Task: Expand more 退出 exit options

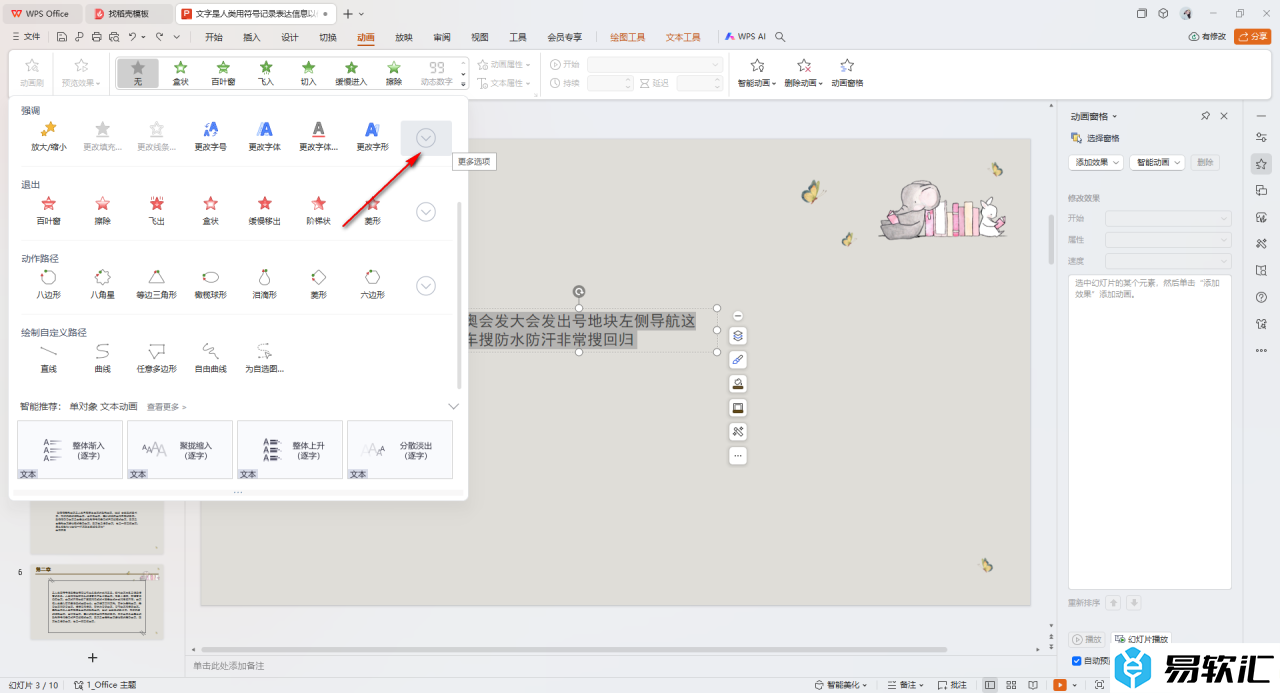Action: [426, 212]
